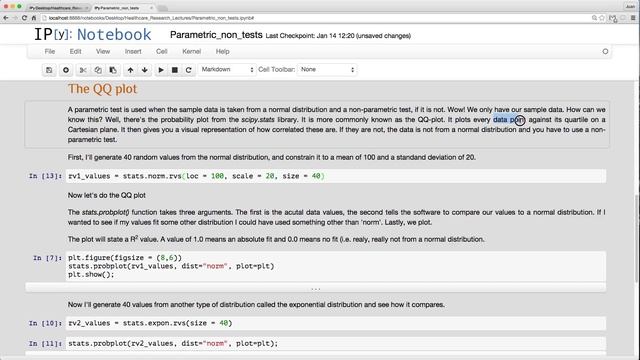The height and width of the screenshot is (360, 640).
Task: Click the paragraph starting 'First, I'll generate 40 random values'
Action: [271, 158]
